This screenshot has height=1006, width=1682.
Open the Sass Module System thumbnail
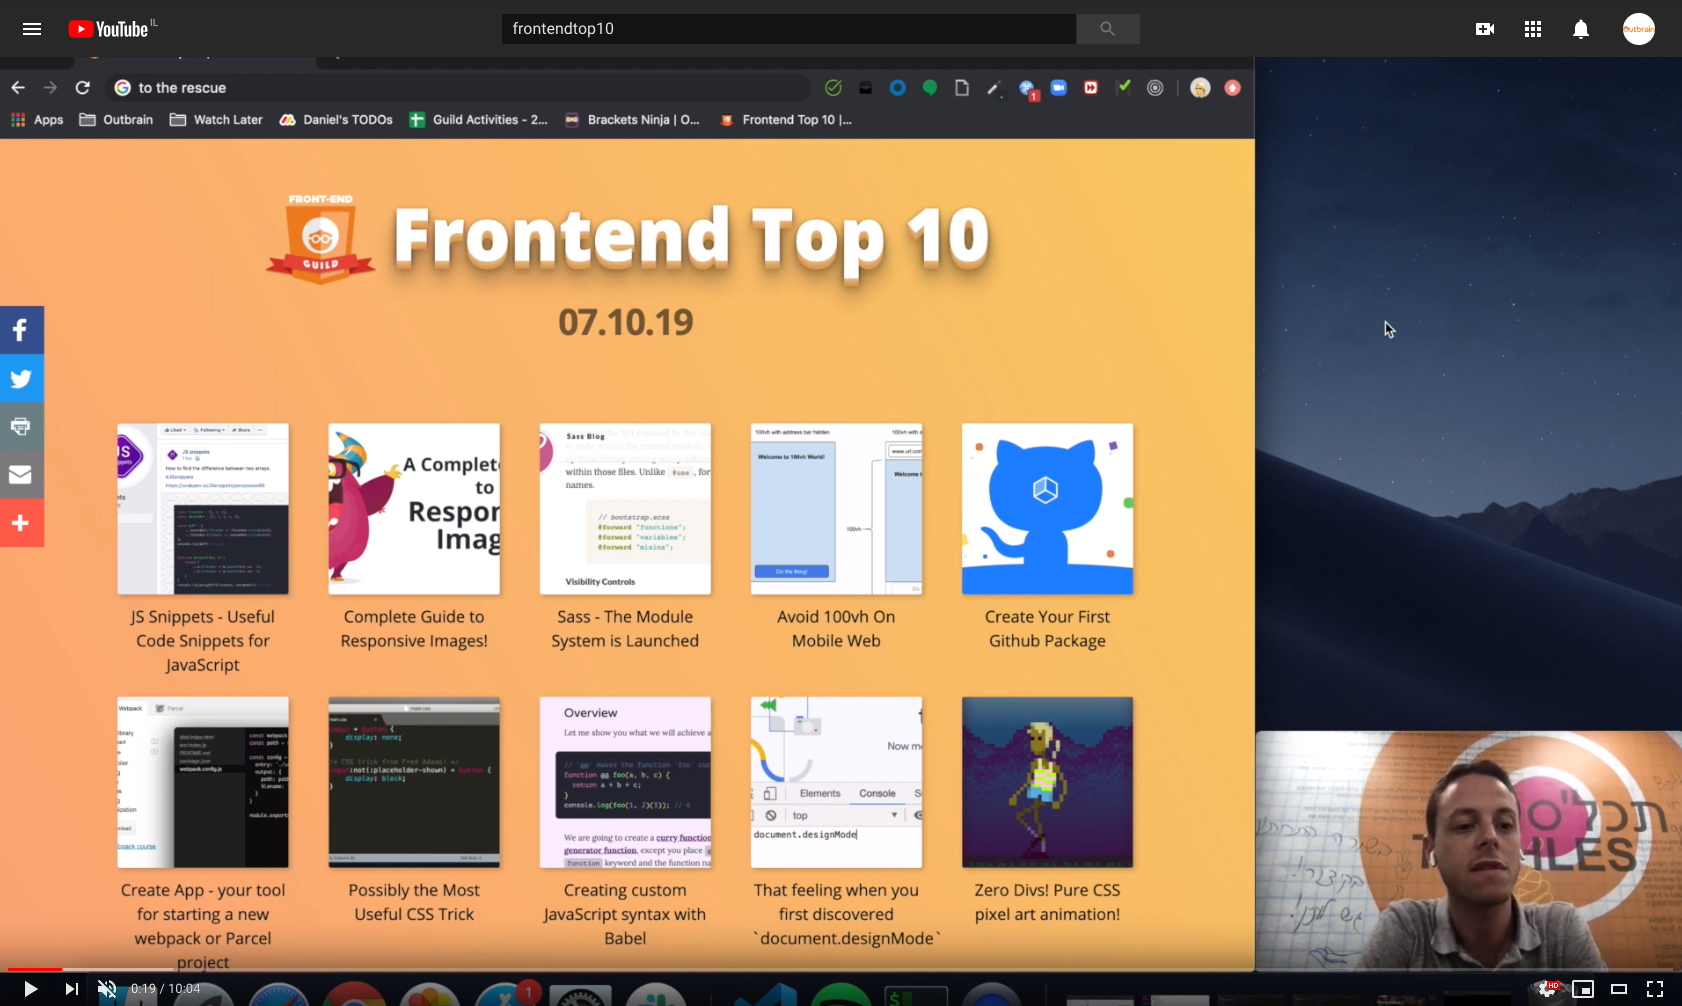coord(625,509)
